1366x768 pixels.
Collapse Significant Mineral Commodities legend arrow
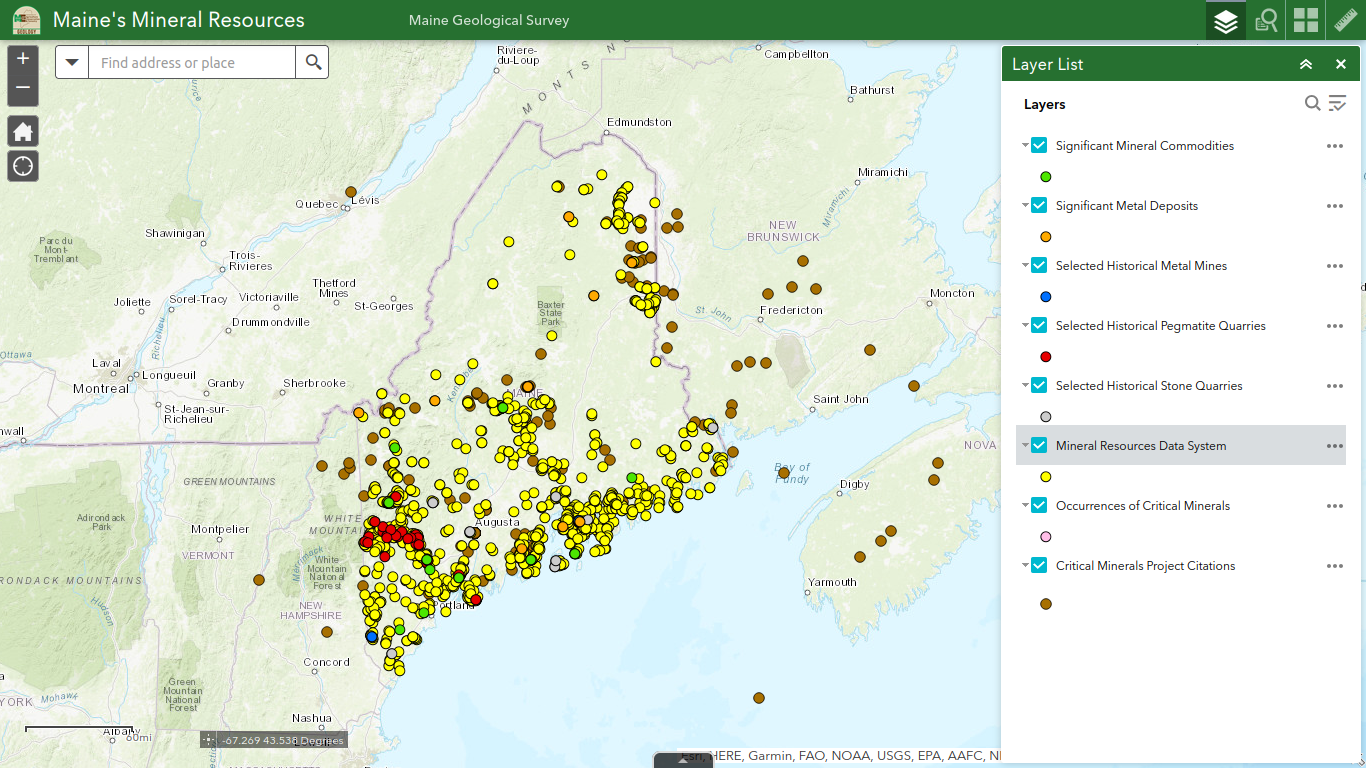click(1025, 145)
